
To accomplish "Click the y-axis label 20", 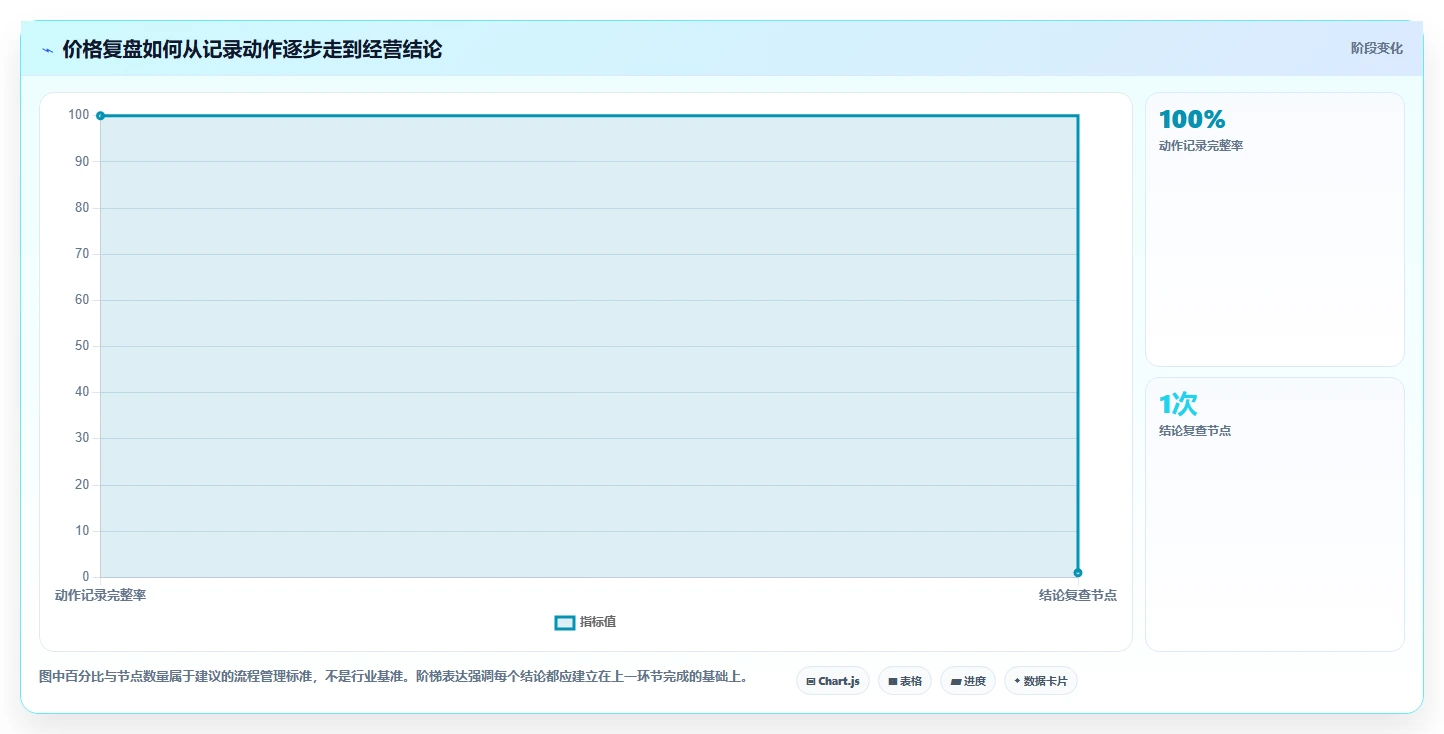I will point(82,485).
